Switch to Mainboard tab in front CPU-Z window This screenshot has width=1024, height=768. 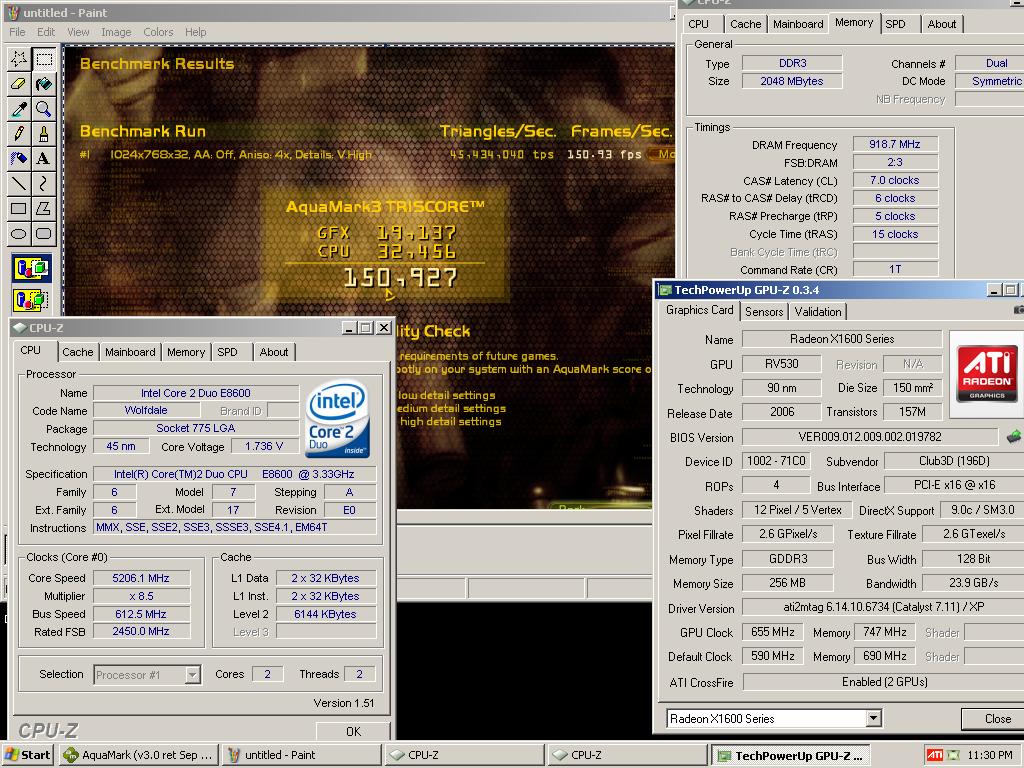tap(130, 352)
